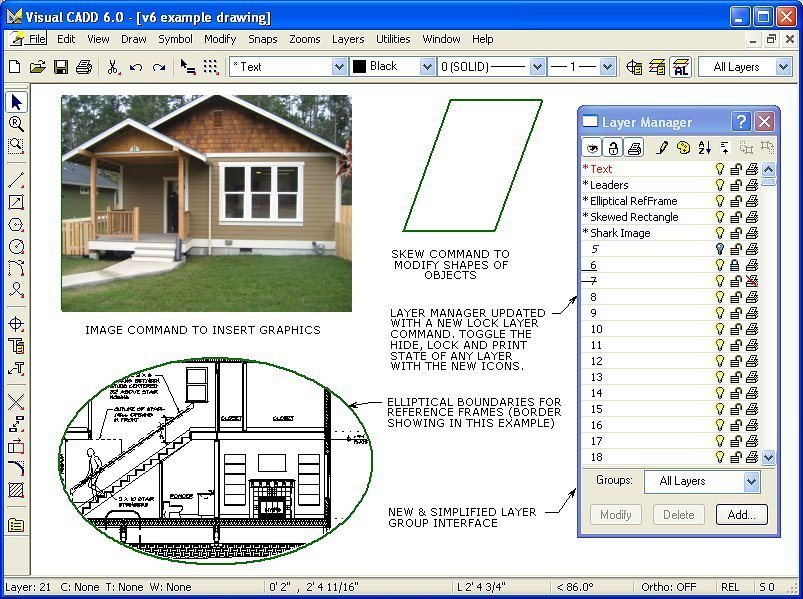Viewport: 803px width, 599px height.
Task: Select the Zoom window tool
Action: [x=16, y=145]
